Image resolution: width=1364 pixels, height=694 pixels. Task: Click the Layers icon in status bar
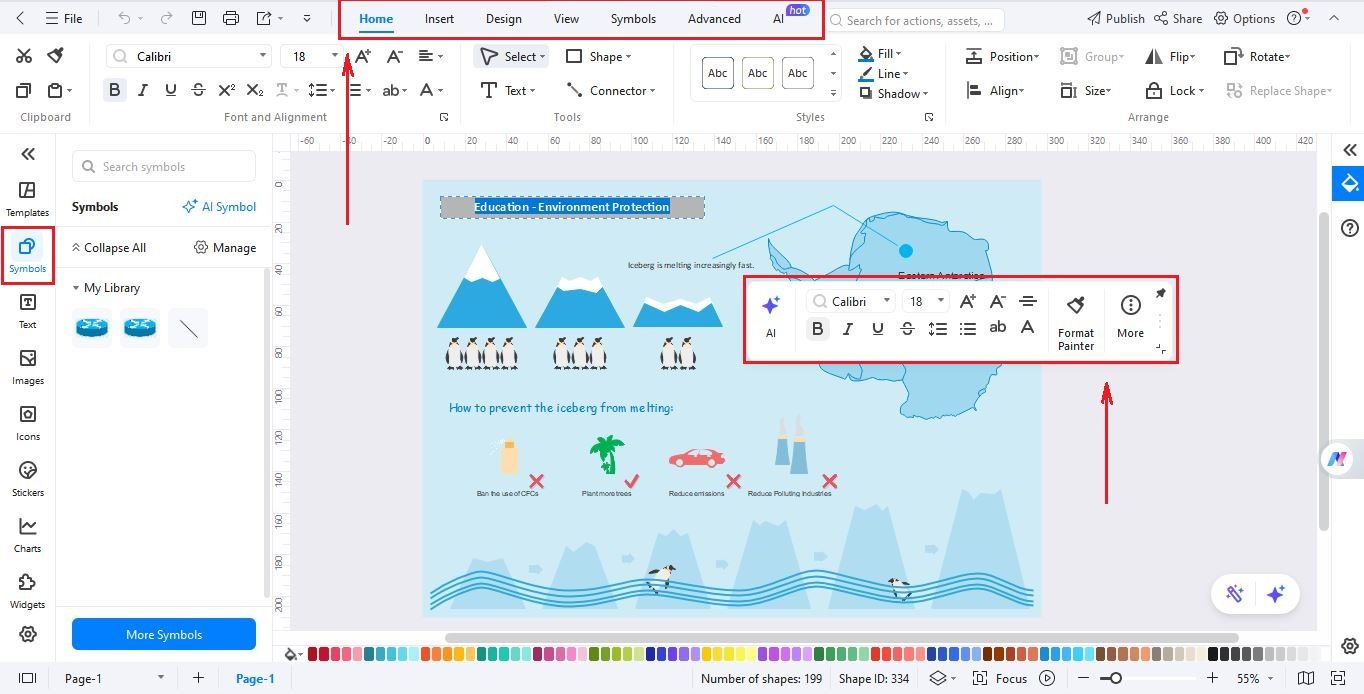[937, 678]
